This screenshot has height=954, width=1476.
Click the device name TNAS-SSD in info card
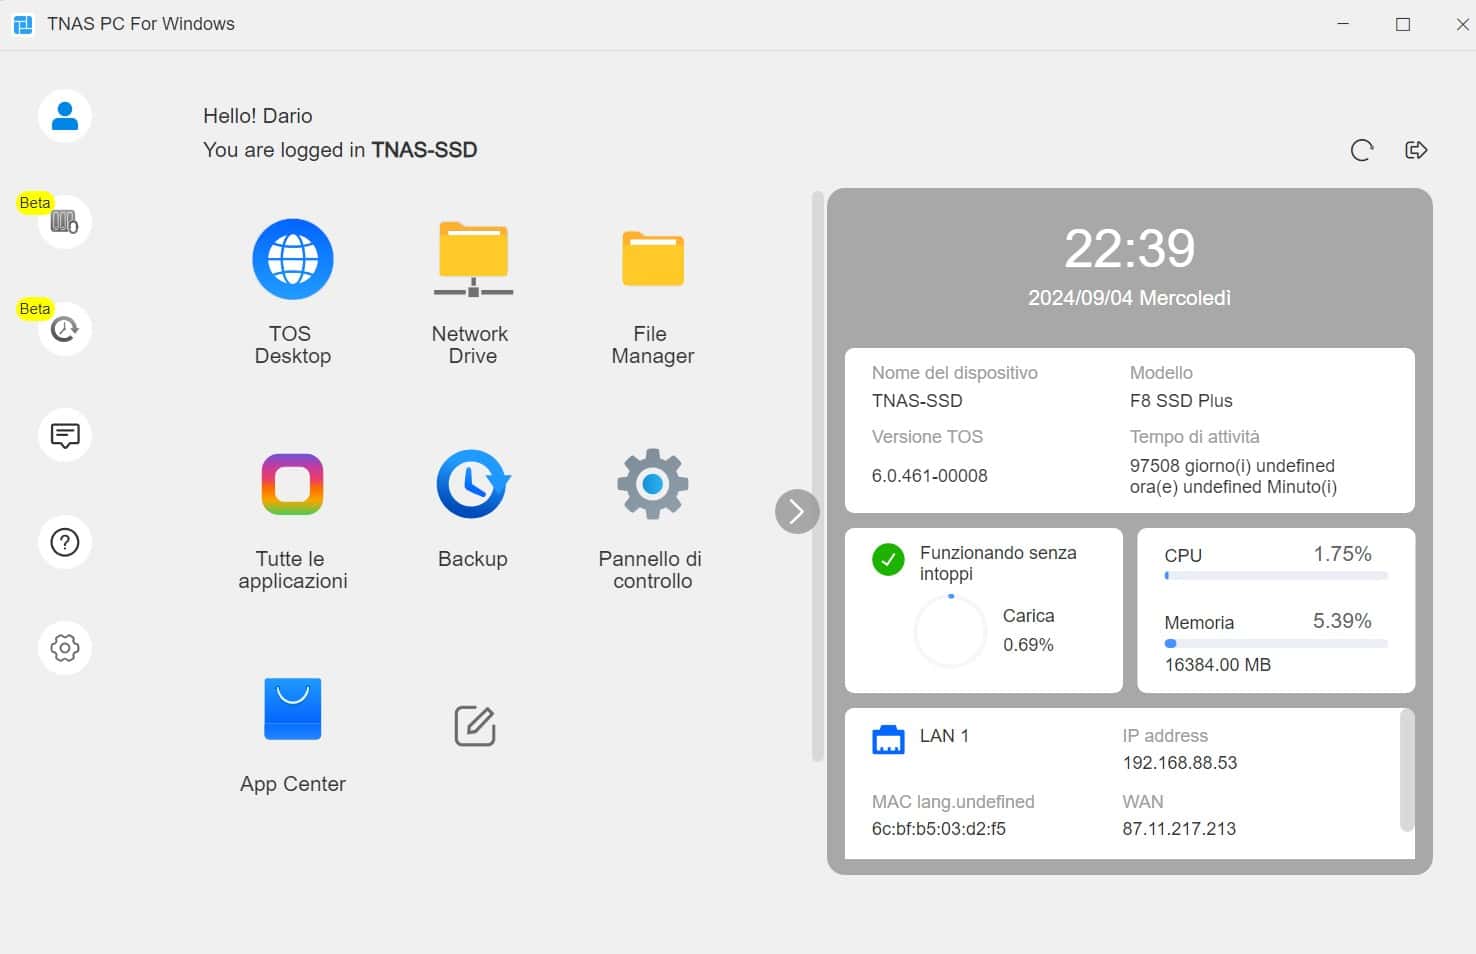pos(917,401)
